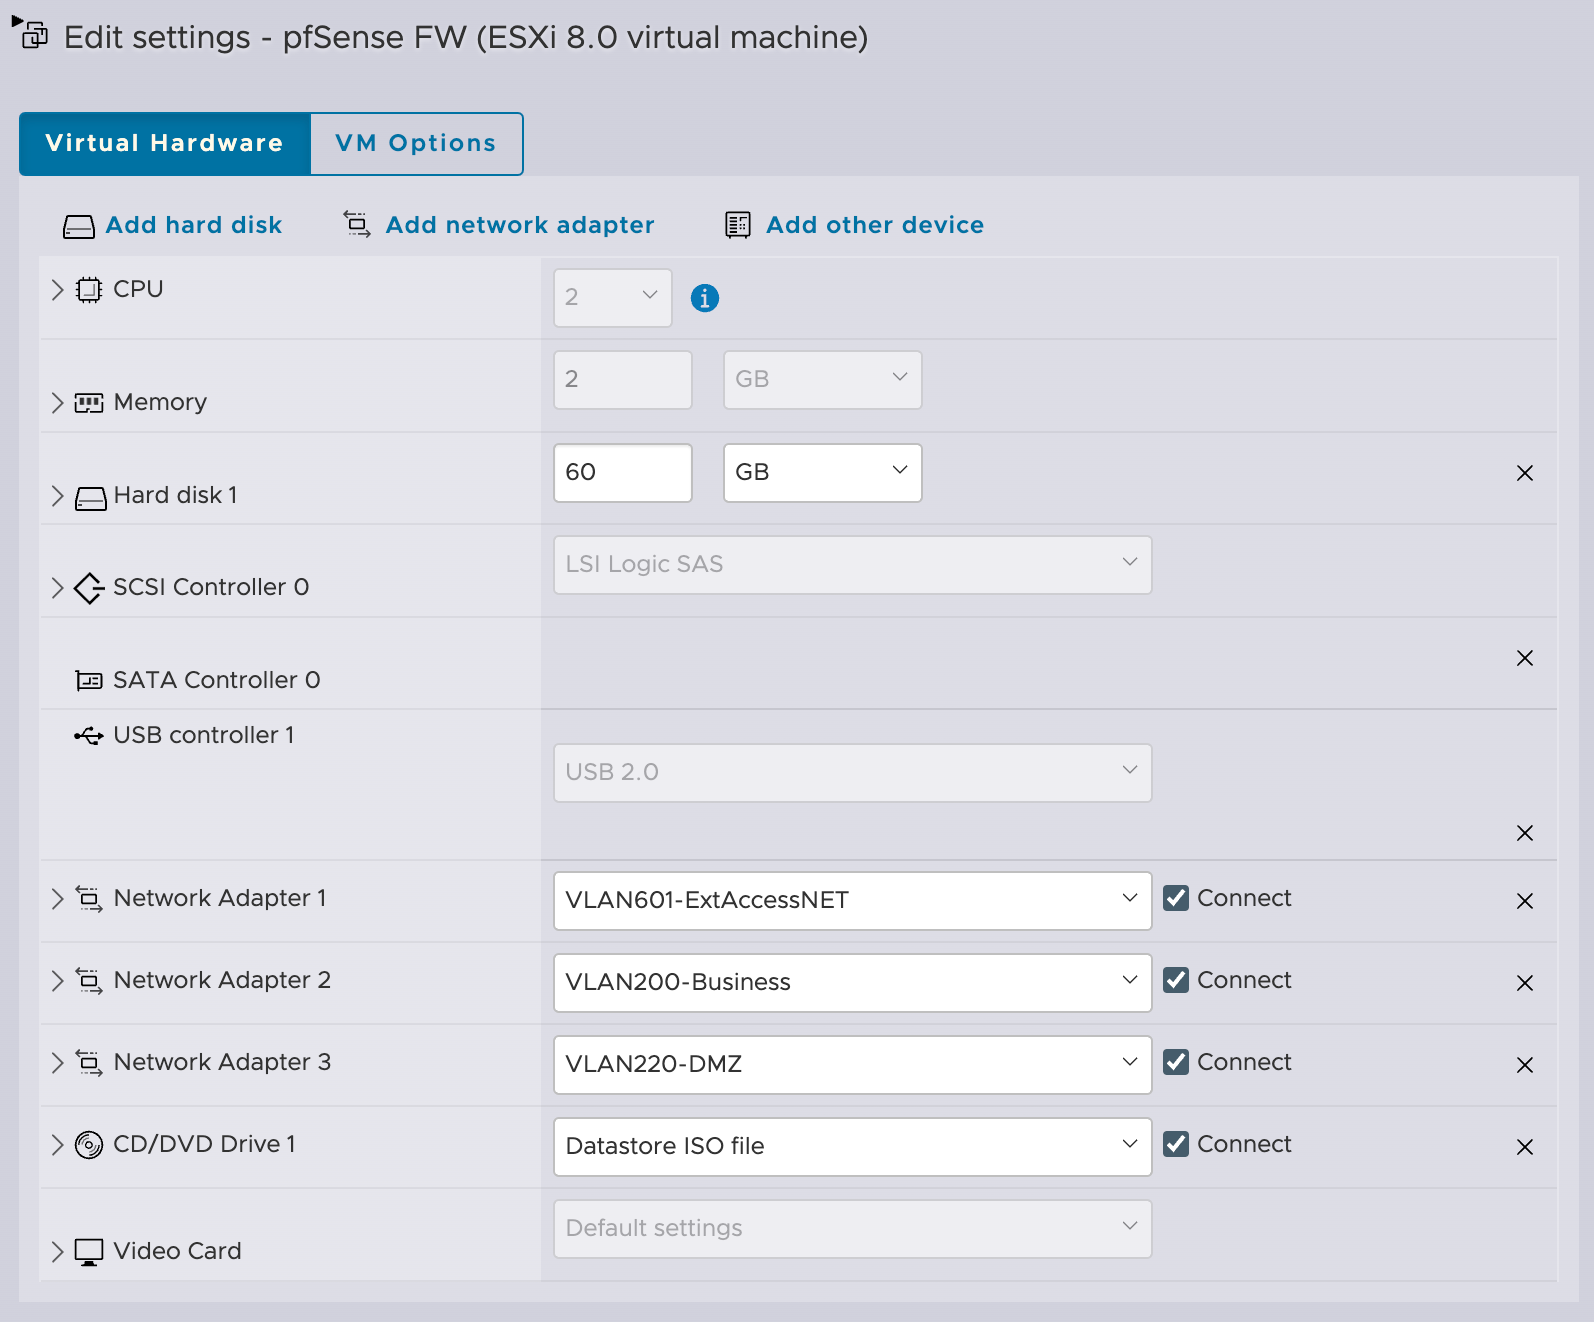This screenshot has height=1322, width=1594.
Task: Remove Network Adapter 3 with X
Action: pos(1525,1065)
